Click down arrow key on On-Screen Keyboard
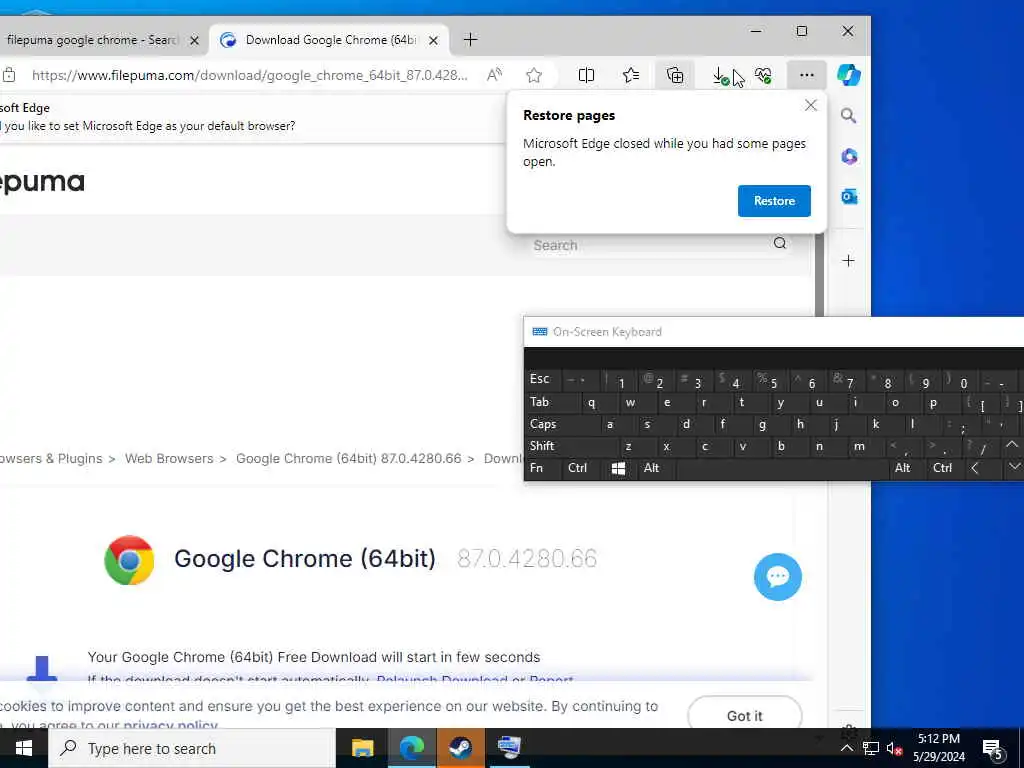 1013,468
